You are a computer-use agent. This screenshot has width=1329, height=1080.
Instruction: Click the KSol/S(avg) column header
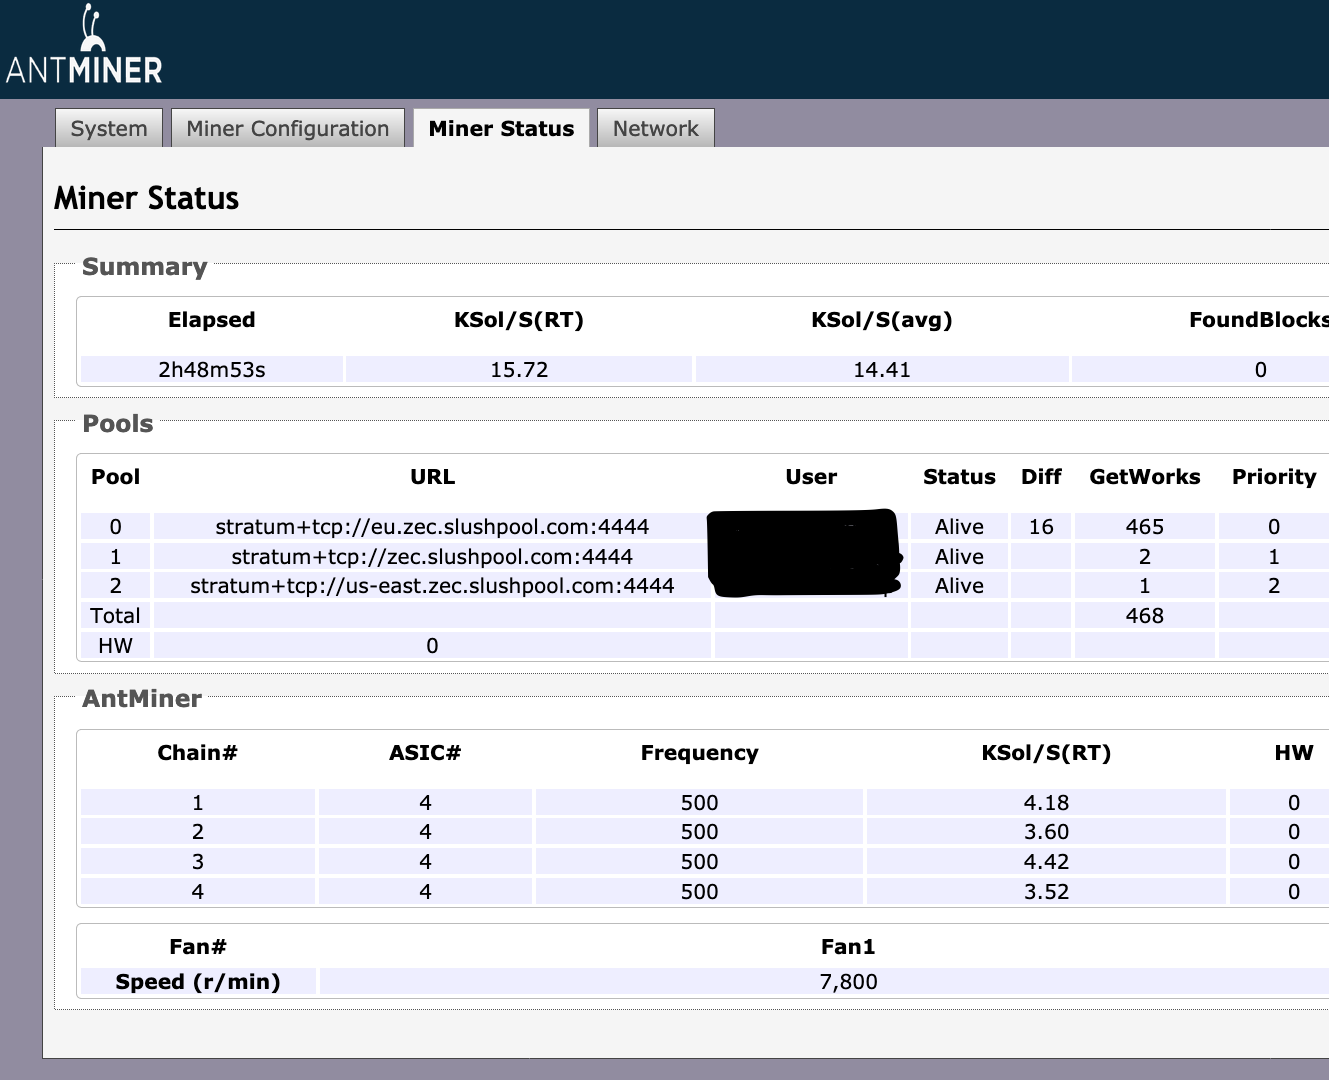click(x=882, y=320)
